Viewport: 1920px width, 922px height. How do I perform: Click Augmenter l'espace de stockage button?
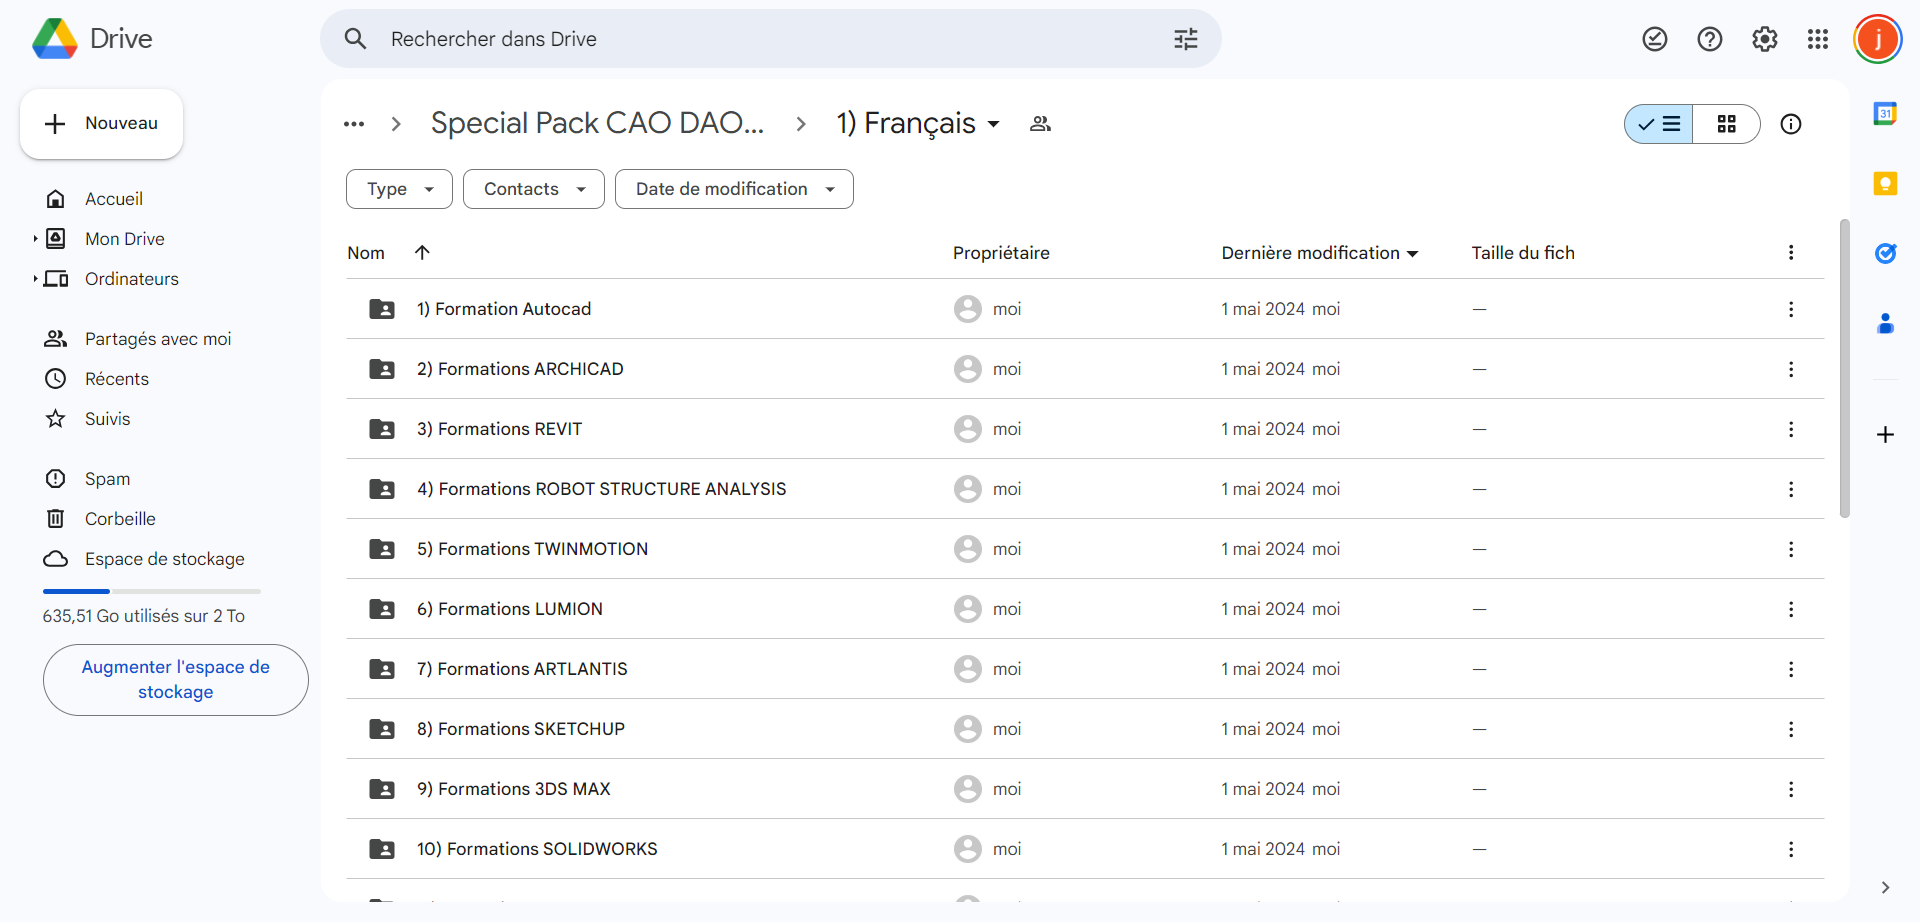coord(176,680)
